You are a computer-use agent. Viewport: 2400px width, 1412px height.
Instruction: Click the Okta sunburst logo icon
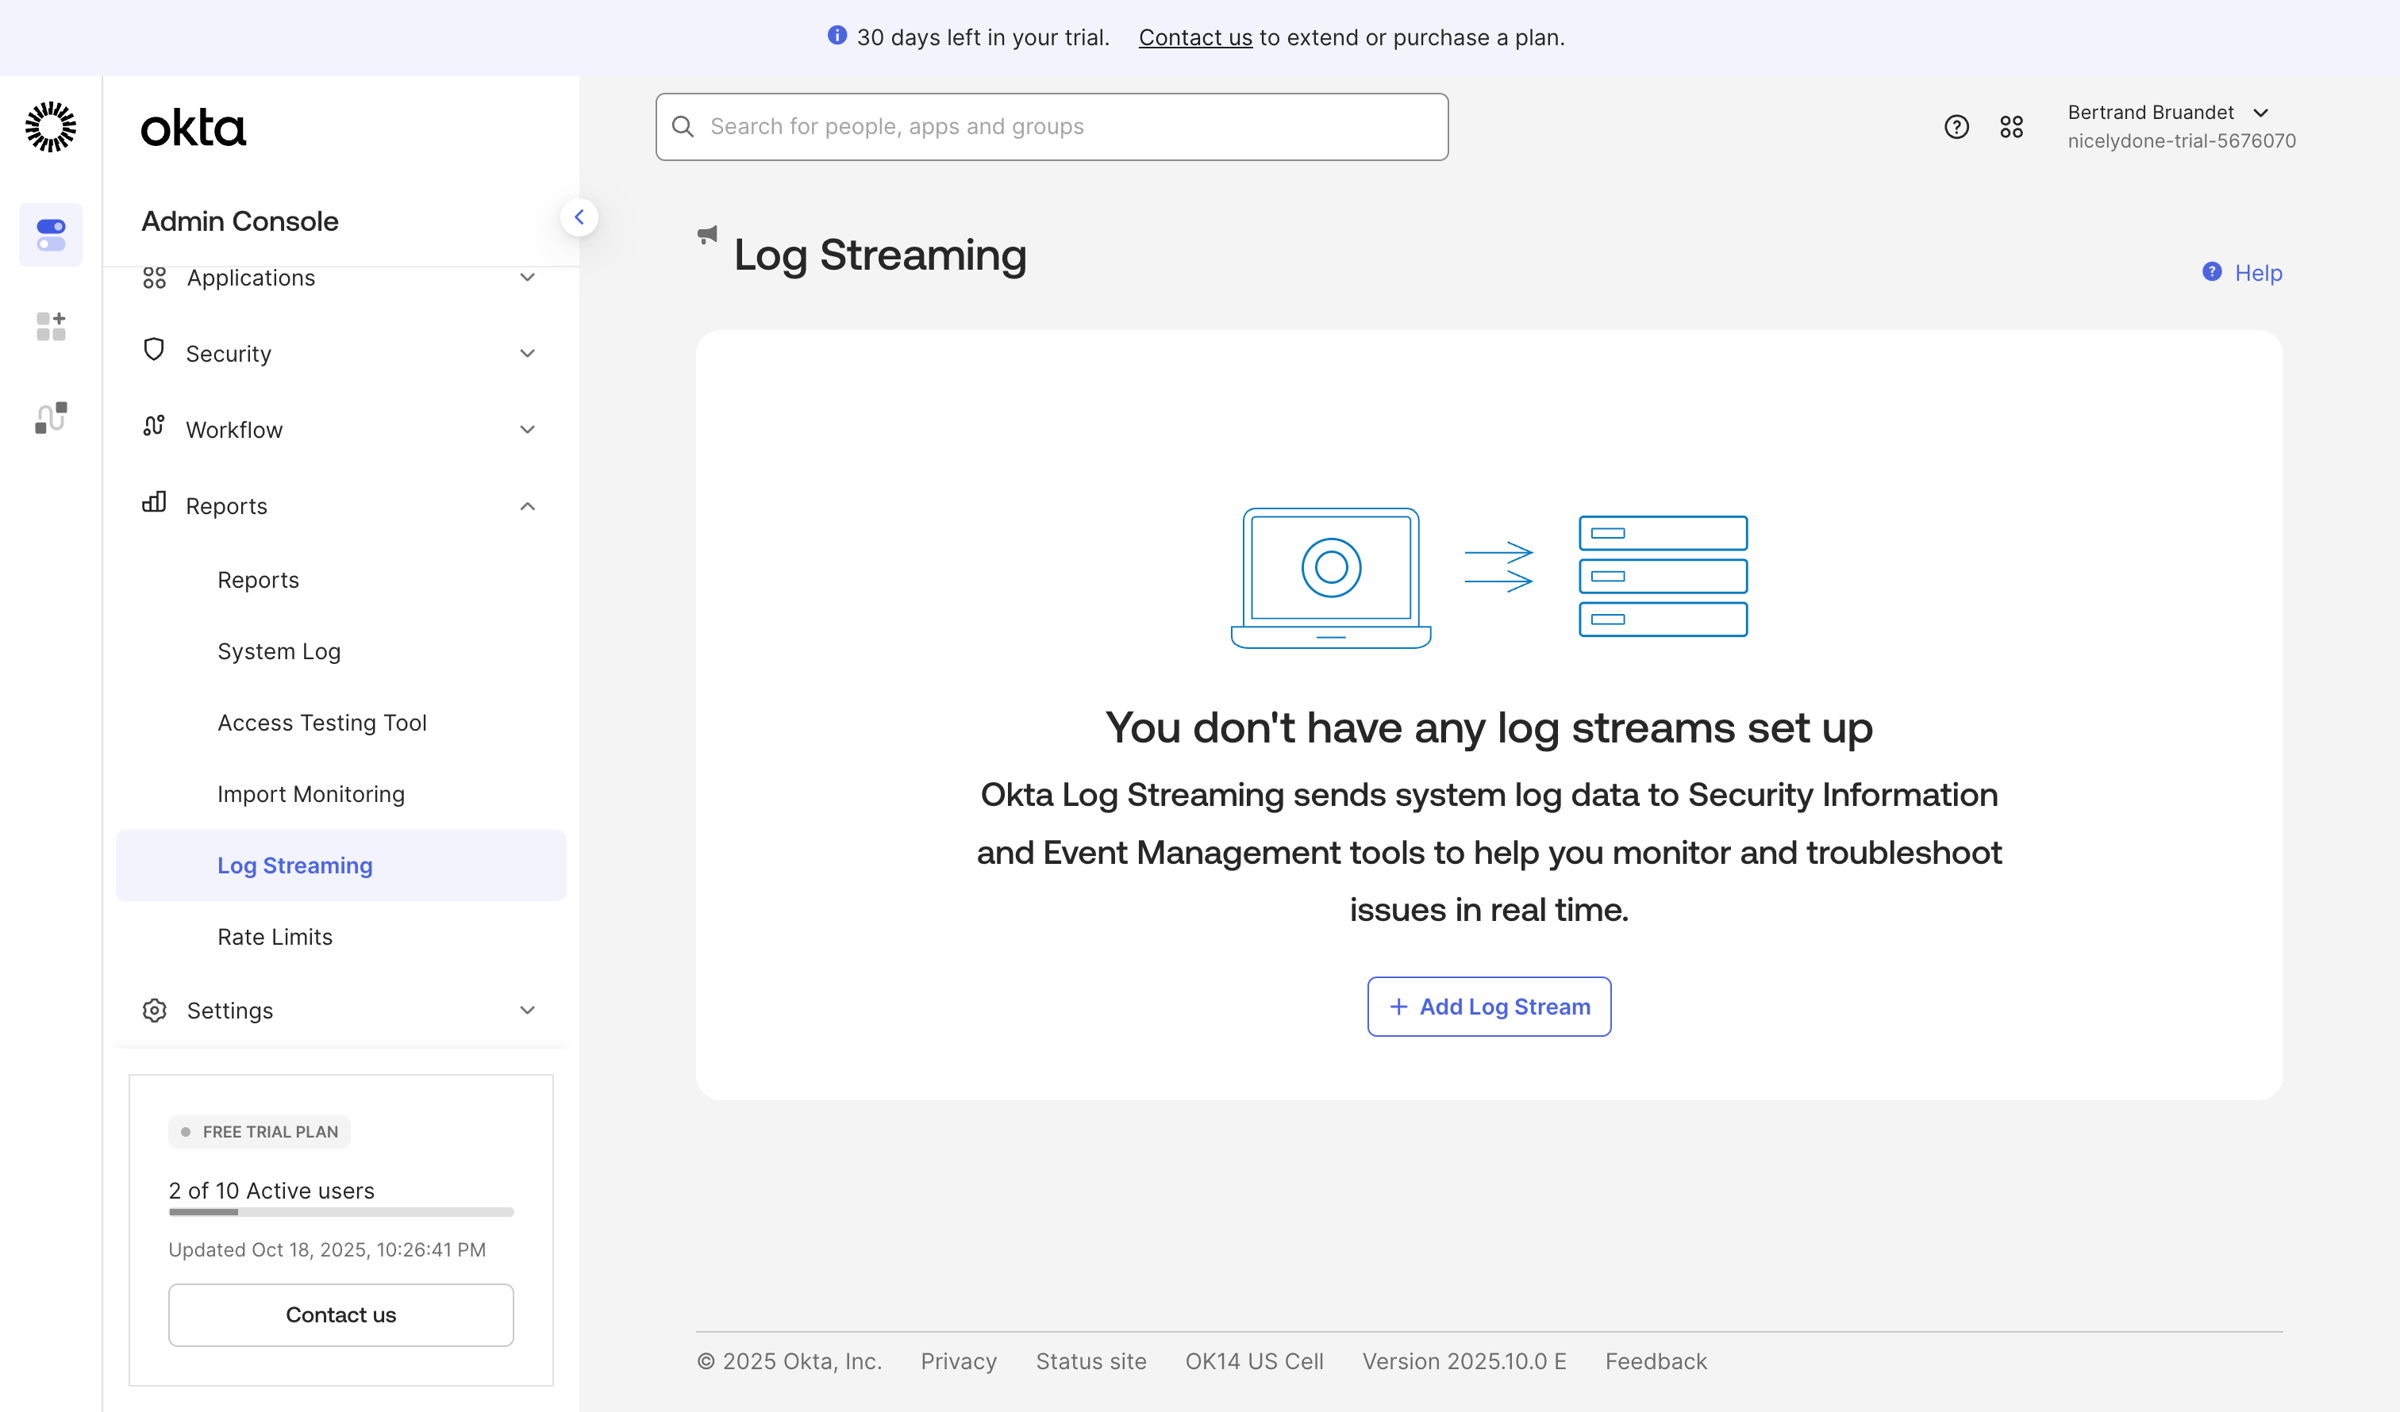click(x=50, y=127)
